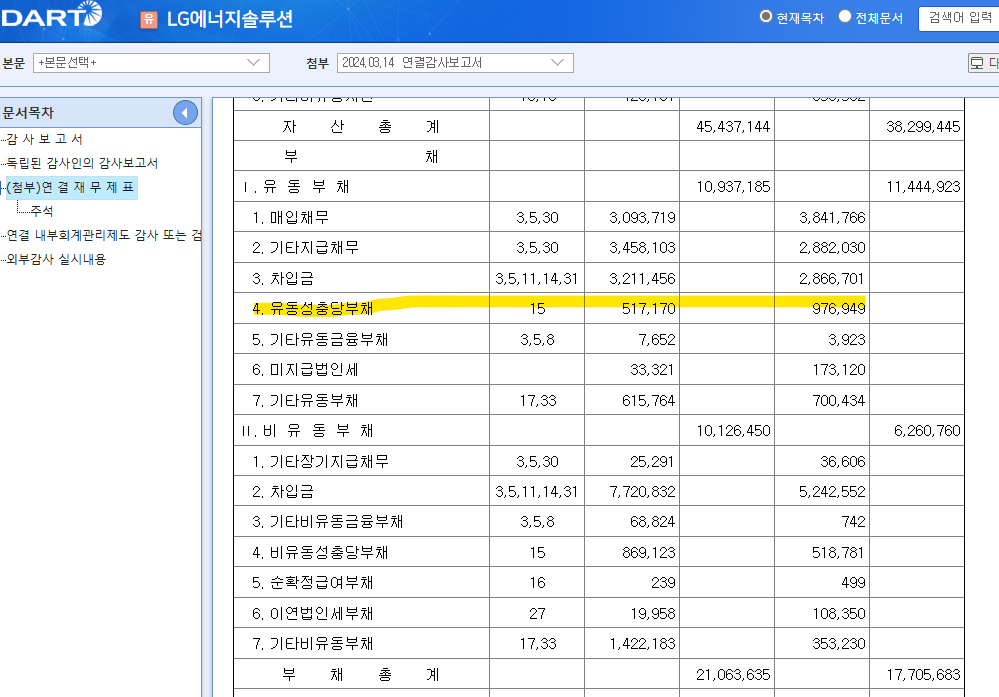The image size is (999, 697).
Task: Click the 7. 기타비유동부채 row label
Action: click(x=313, y=643)
